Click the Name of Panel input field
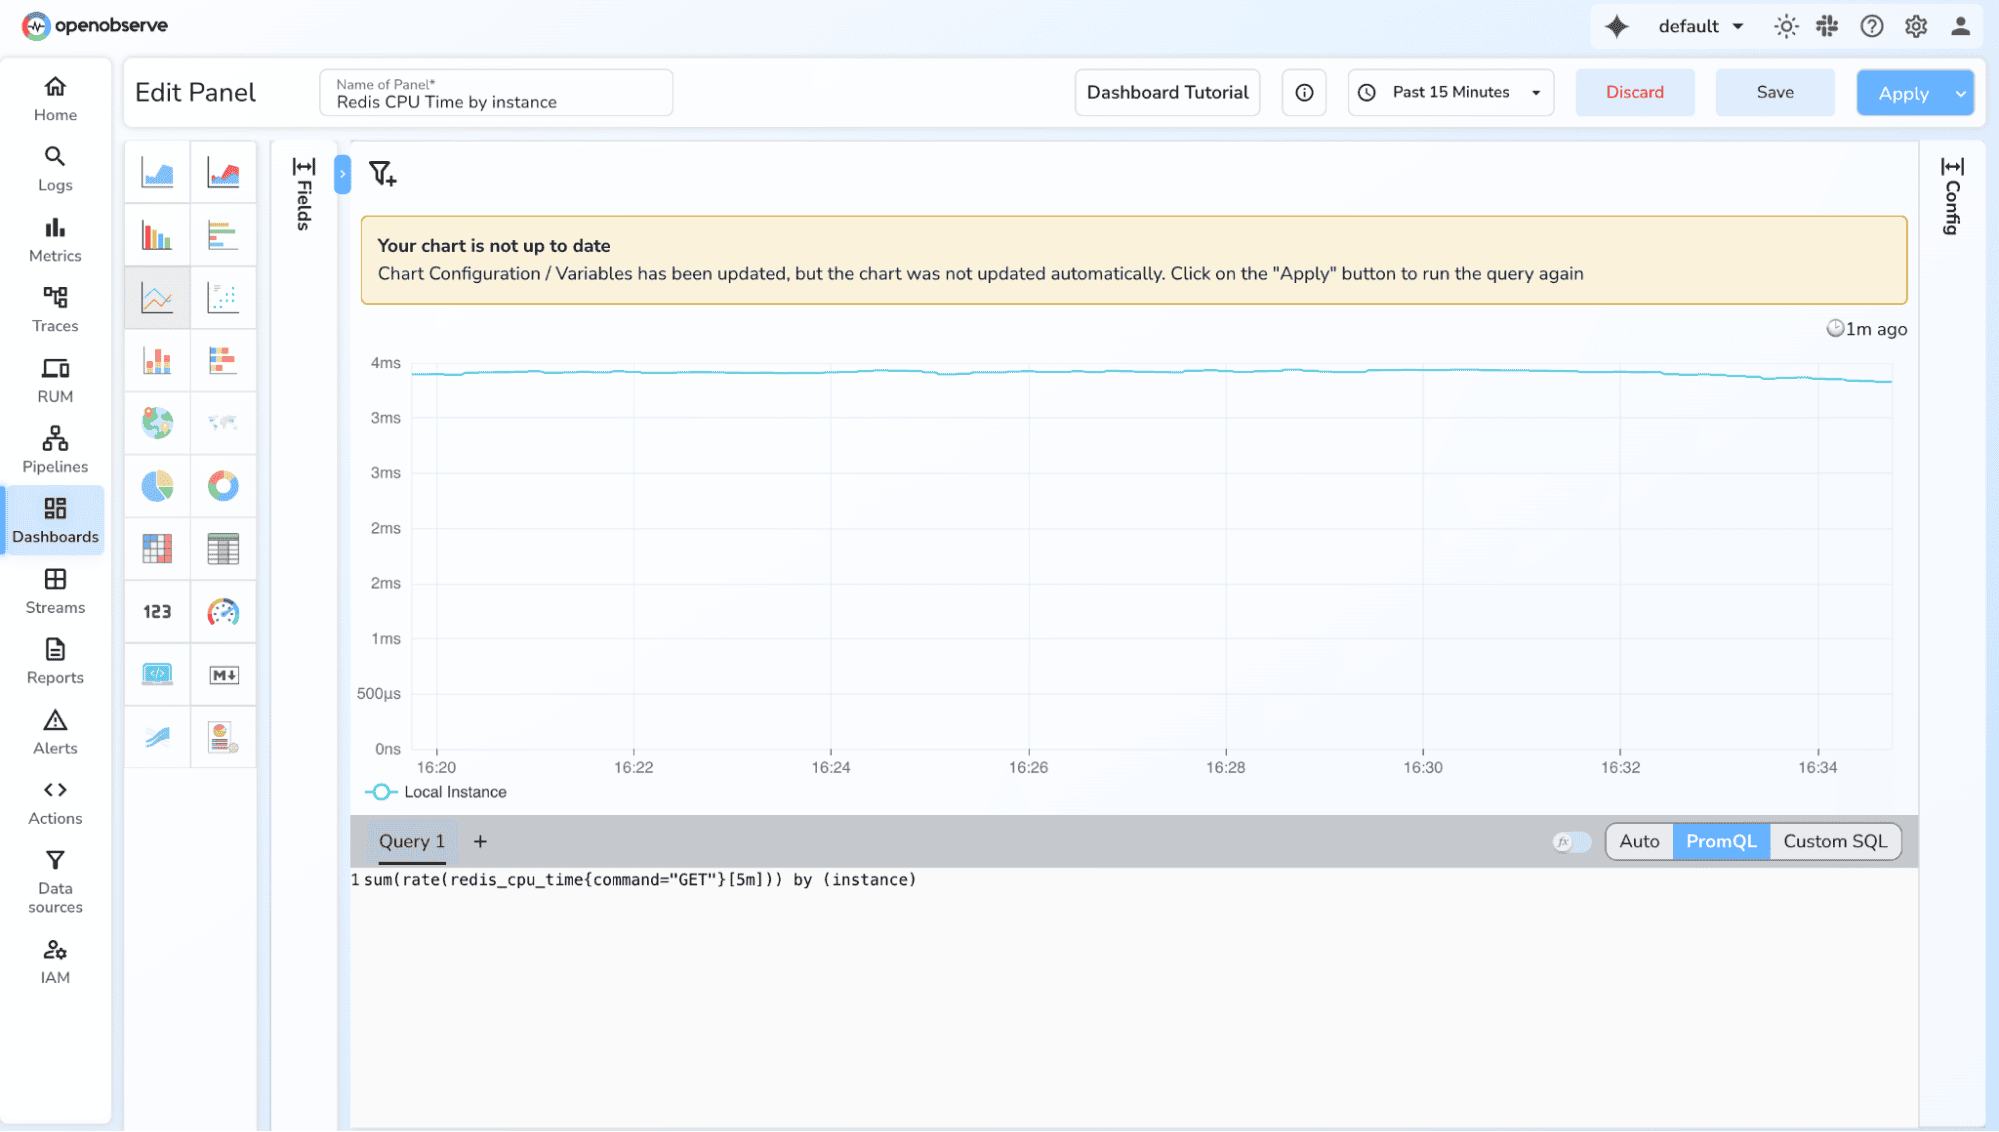1999x1132 pixels. tap(496, 102)
